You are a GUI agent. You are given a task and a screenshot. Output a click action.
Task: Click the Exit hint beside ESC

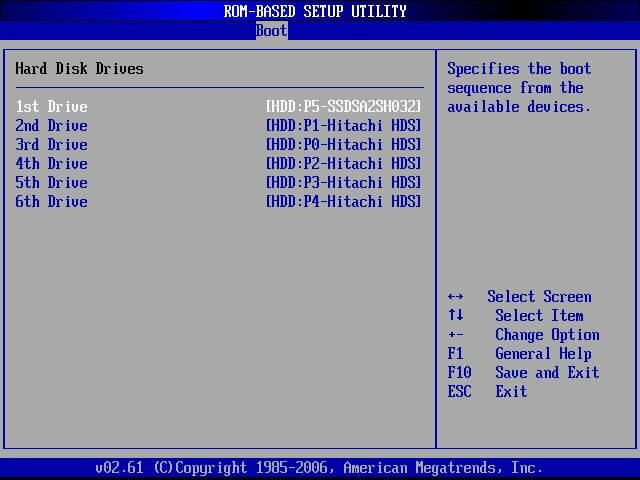pyautogui.click(x=511, y=391)
